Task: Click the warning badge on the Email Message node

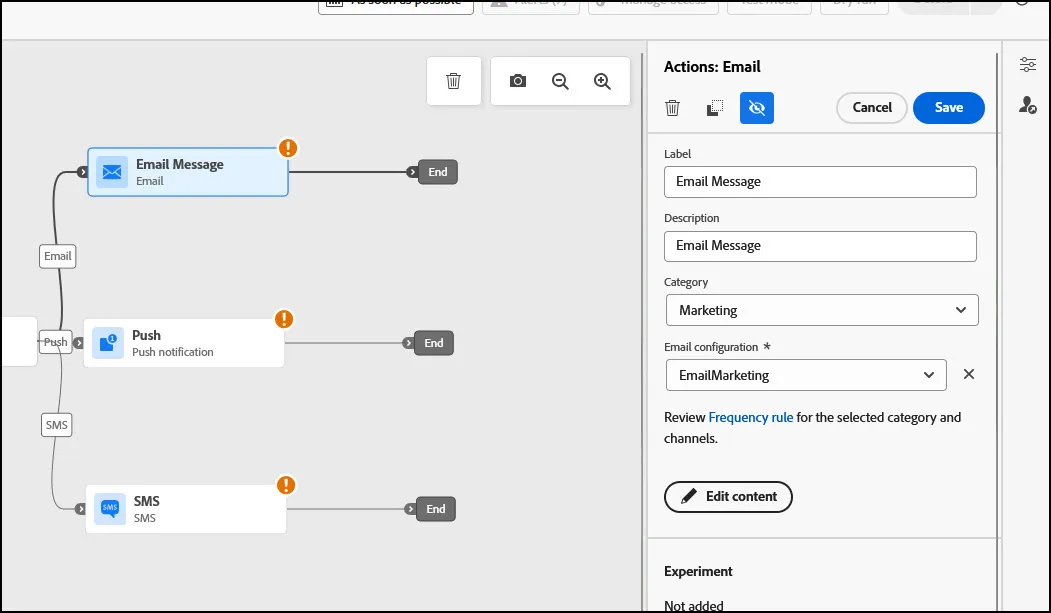Action: coord(288,147)
